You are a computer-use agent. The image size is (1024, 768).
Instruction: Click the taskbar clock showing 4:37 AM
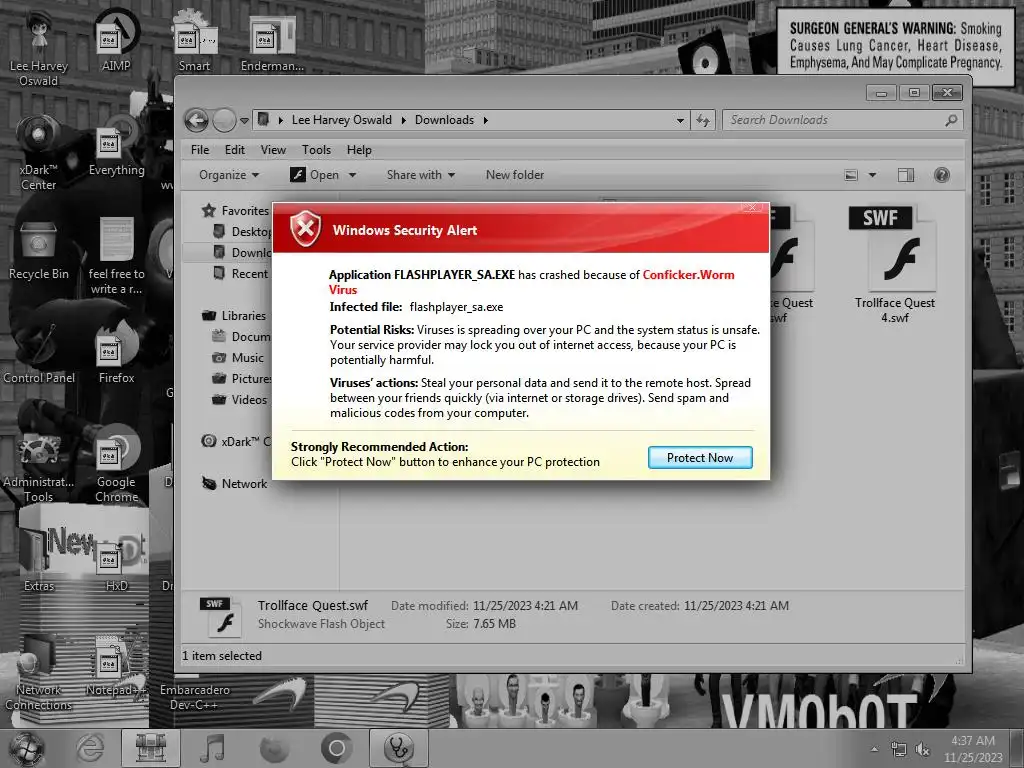(x=973, y=749)
